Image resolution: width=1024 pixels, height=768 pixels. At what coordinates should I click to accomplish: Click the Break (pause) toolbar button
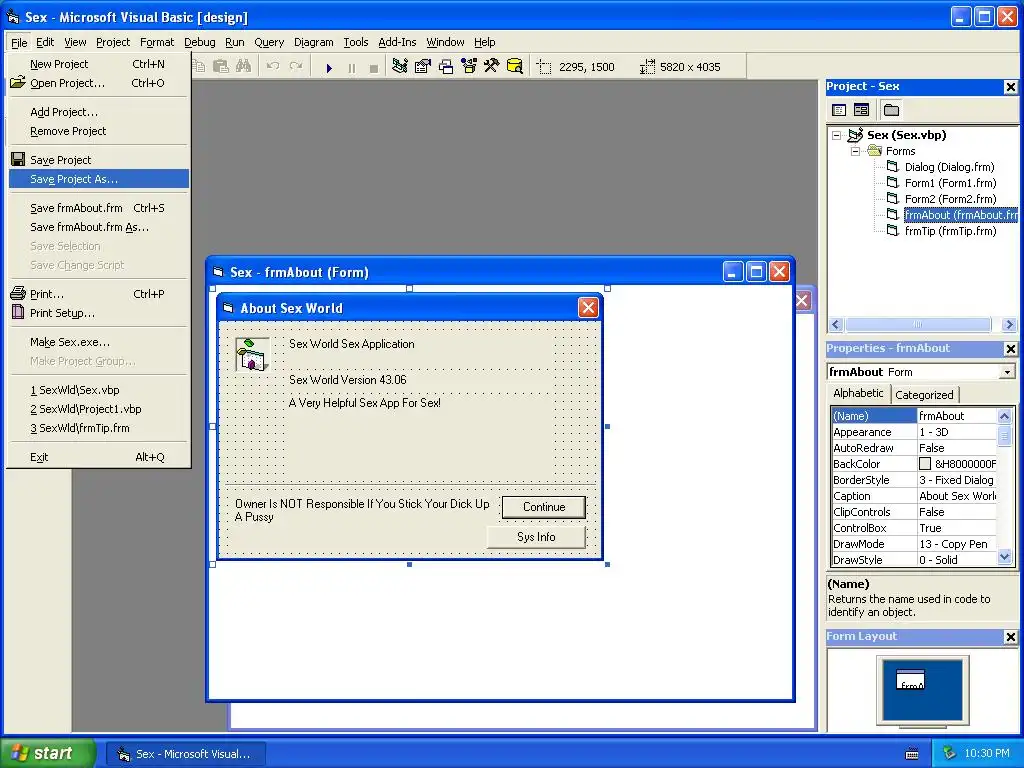coord(352,67)
